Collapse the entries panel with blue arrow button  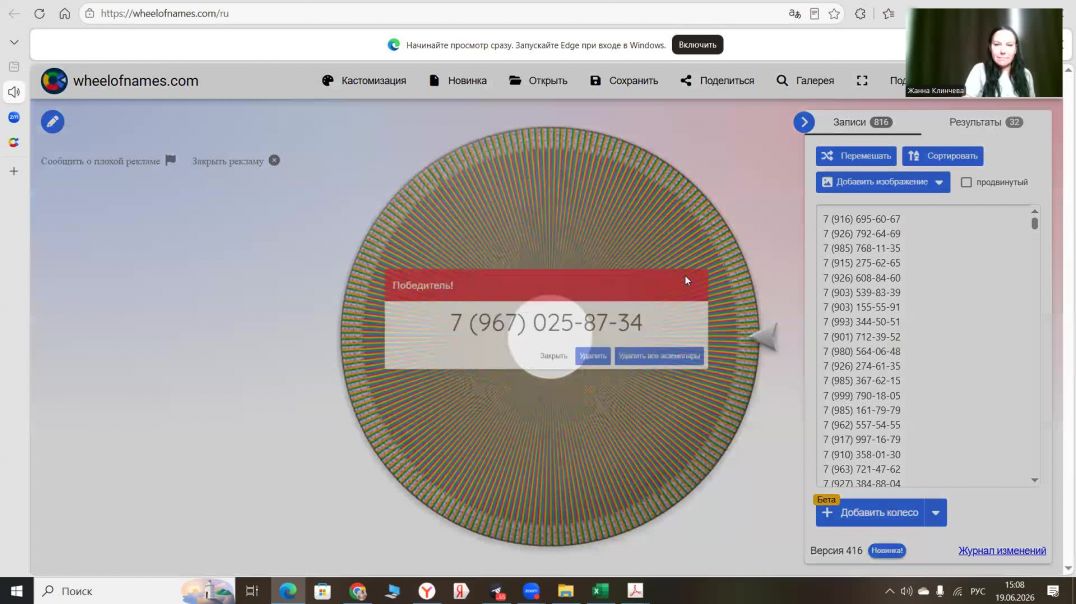[x=804, y=122]
